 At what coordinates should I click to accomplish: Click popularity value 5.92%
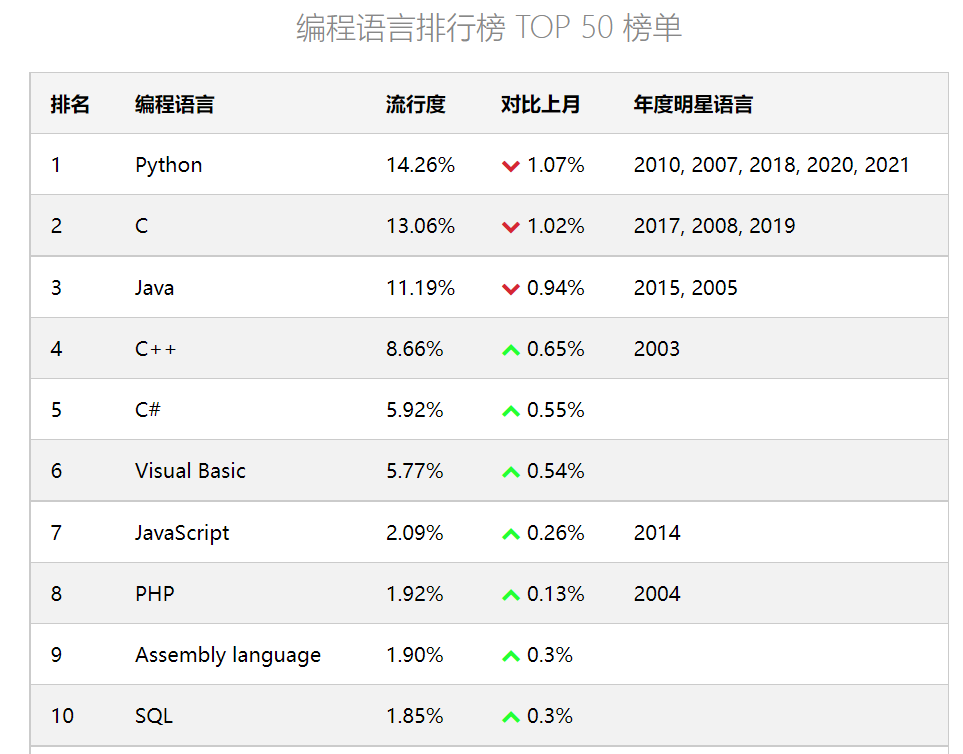click(415, 410)
